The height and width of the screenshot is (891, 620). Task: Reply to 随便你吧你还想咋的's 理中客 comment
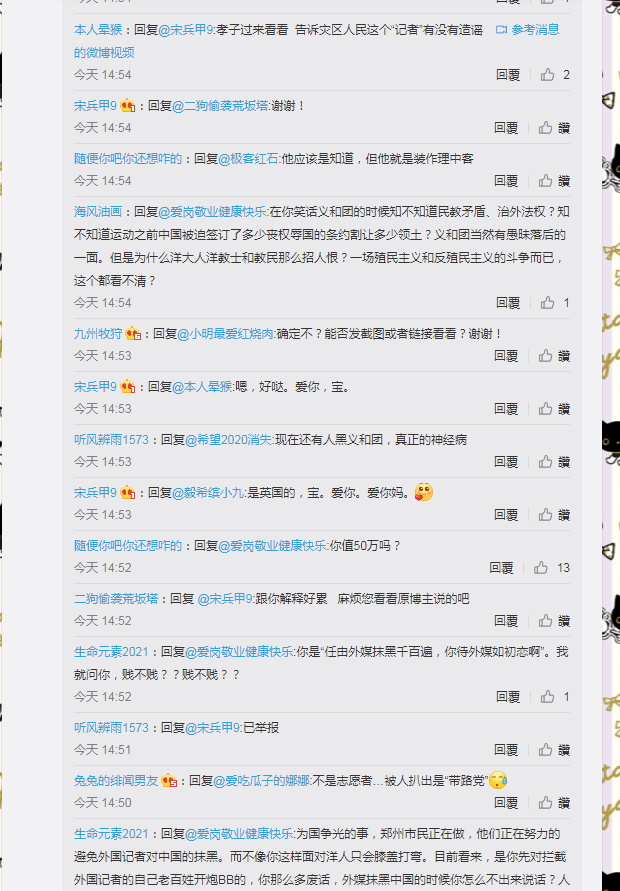[x=506, y=181]
